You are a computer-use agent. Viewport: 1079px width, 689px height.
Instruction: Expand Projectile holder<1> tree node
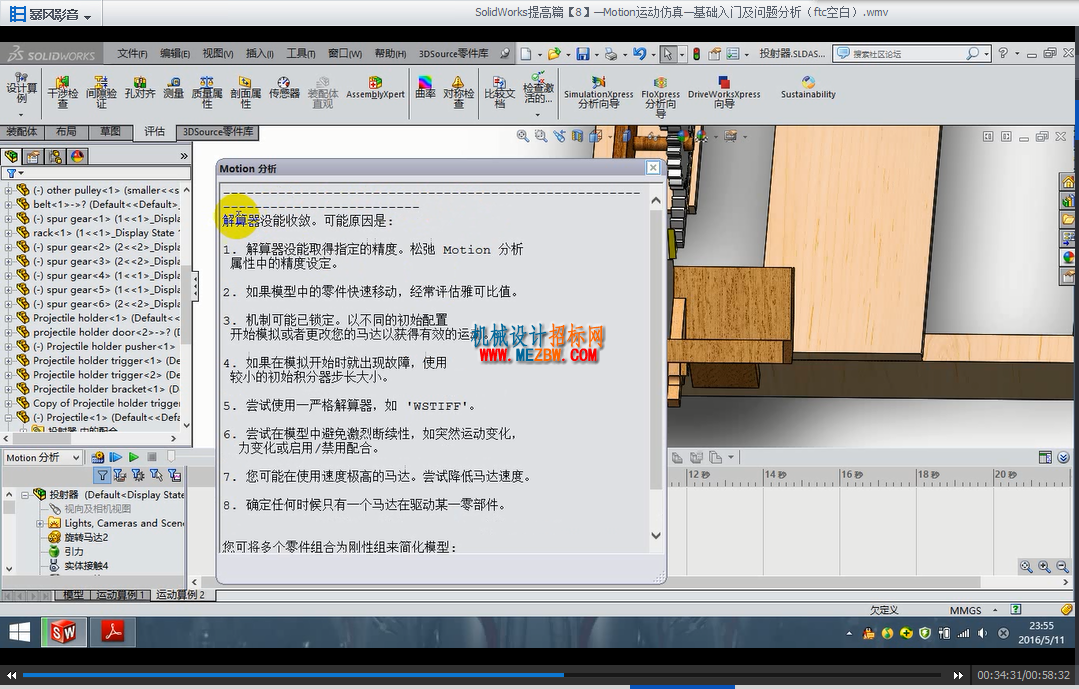click(8, 318)
